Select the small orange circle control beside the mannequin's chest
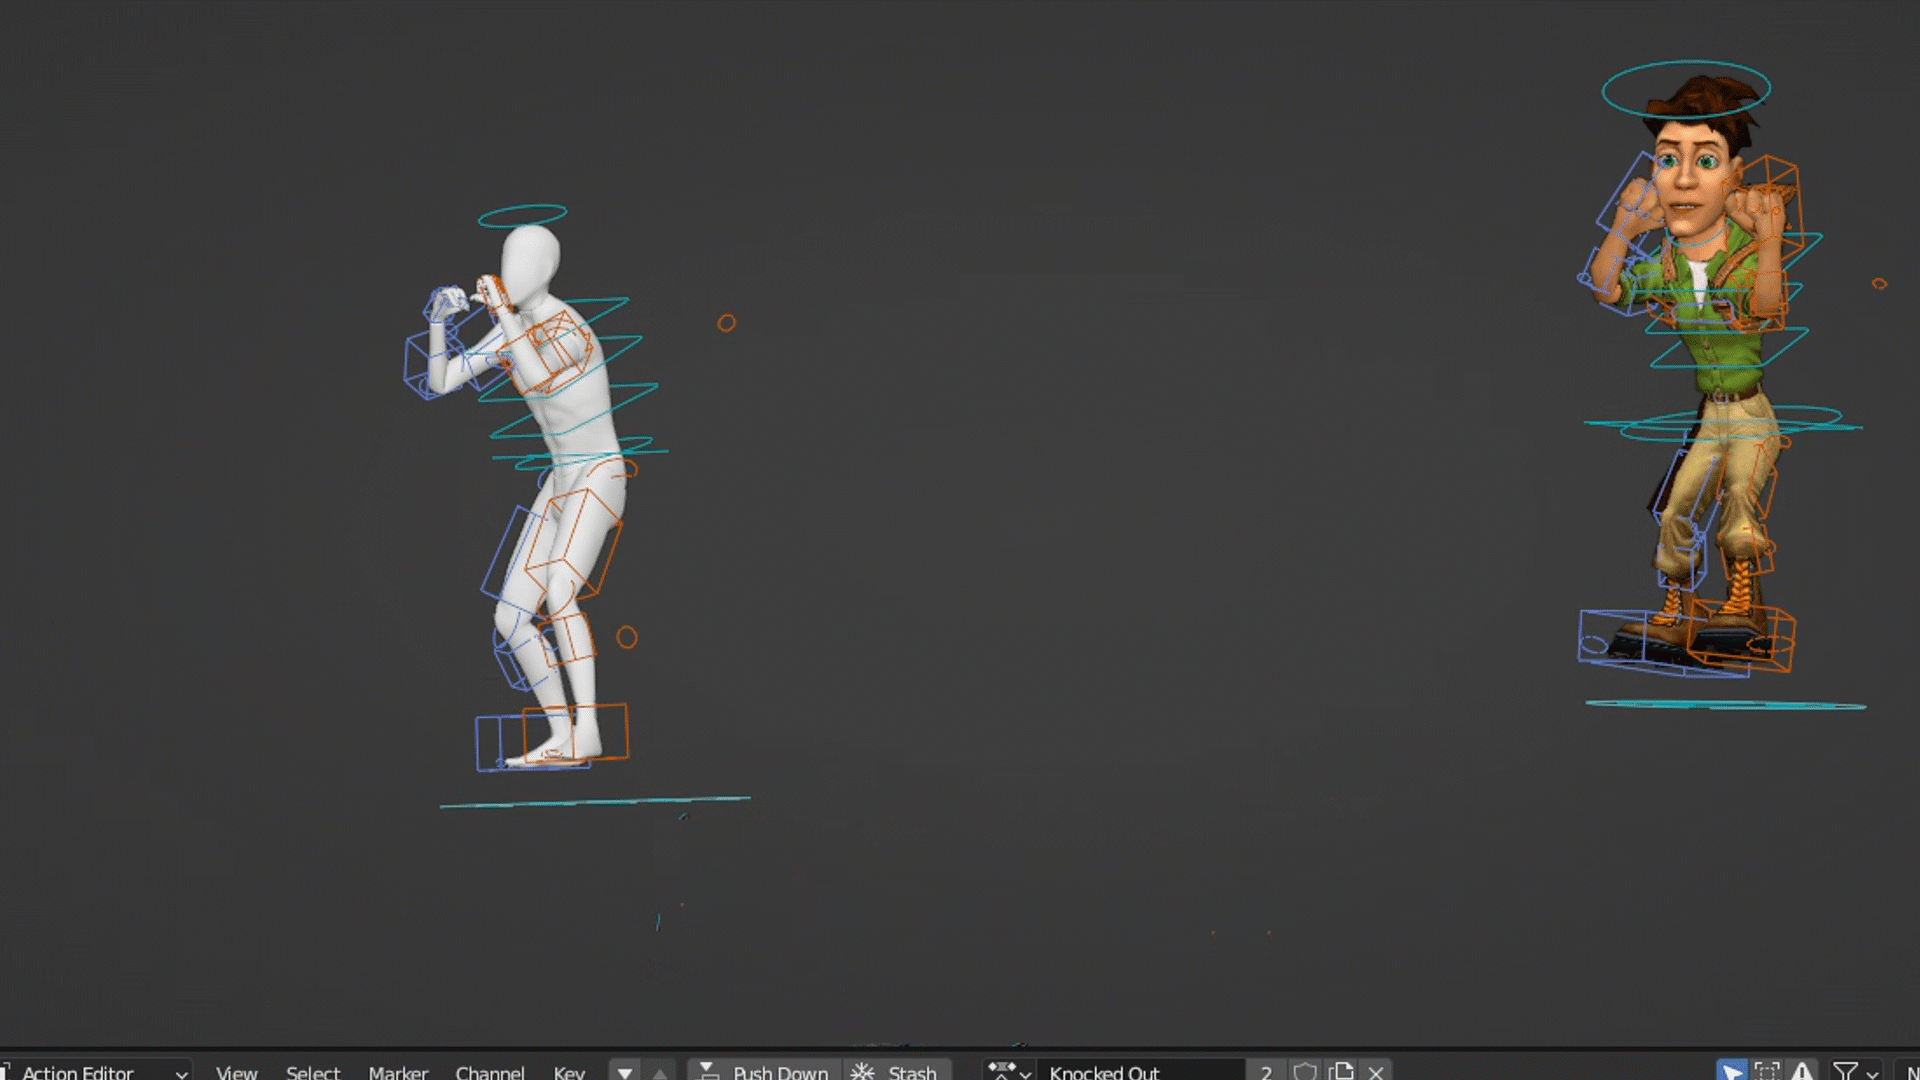 click(727, 323)
